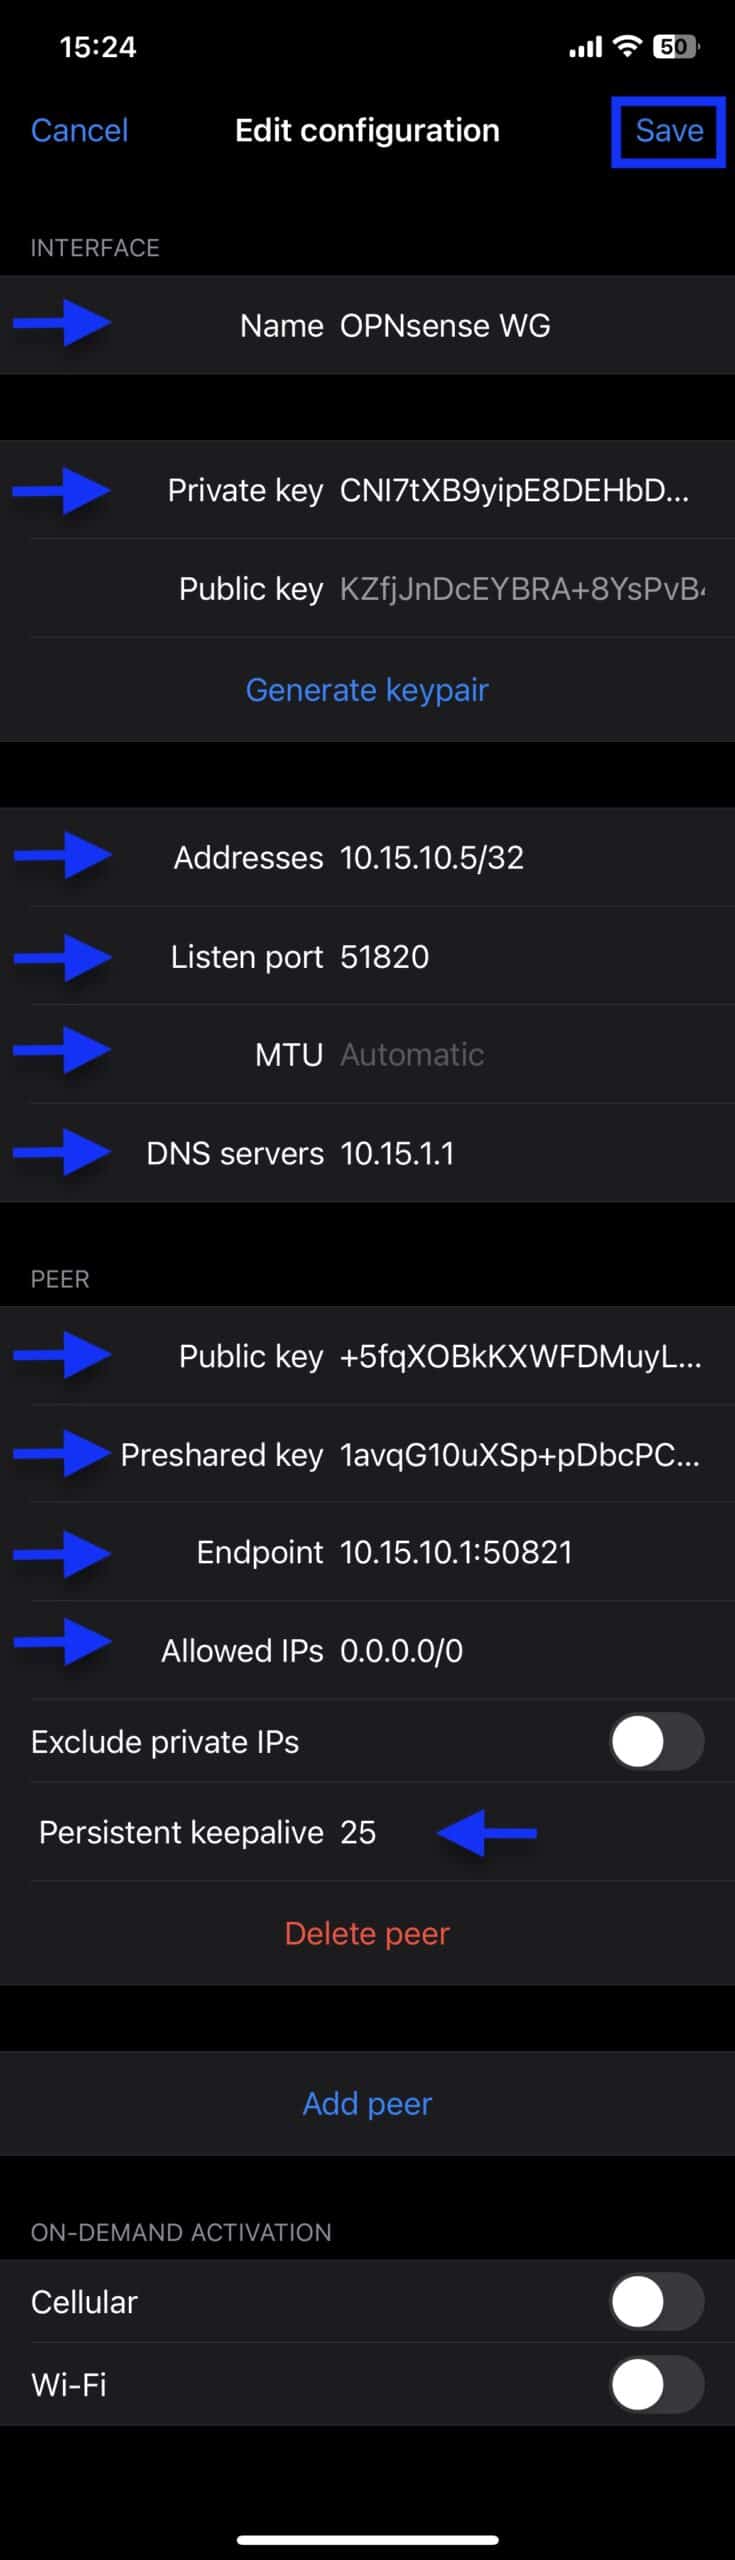This screenshot has width=735, height=2560.
Task: Select the interface Private key field
Action: pyautogui.click(x=367, y=490)
